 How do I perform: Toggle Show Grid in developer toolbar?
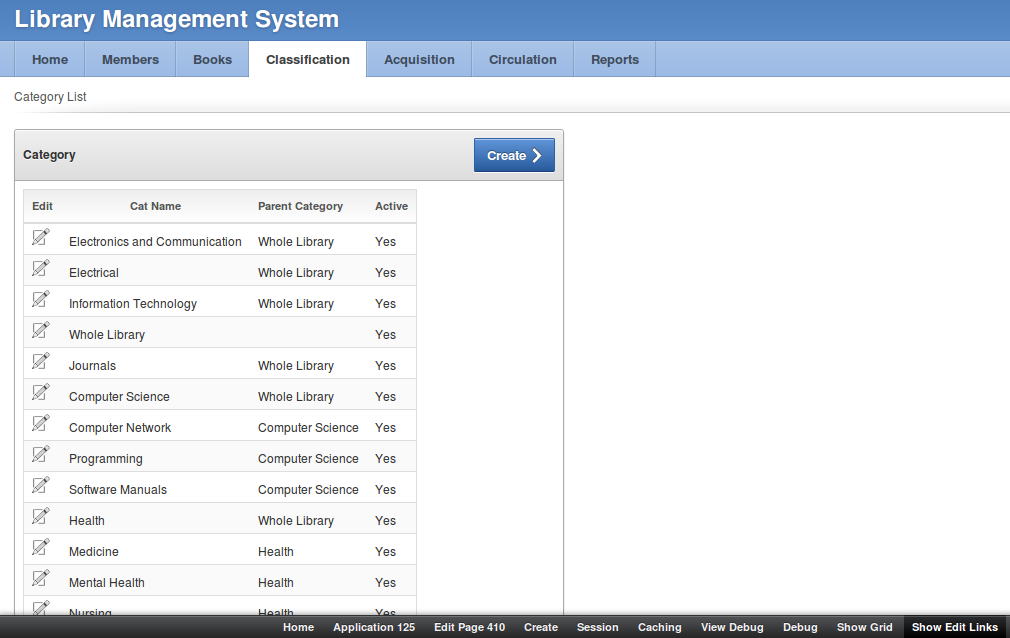(864, 627)
